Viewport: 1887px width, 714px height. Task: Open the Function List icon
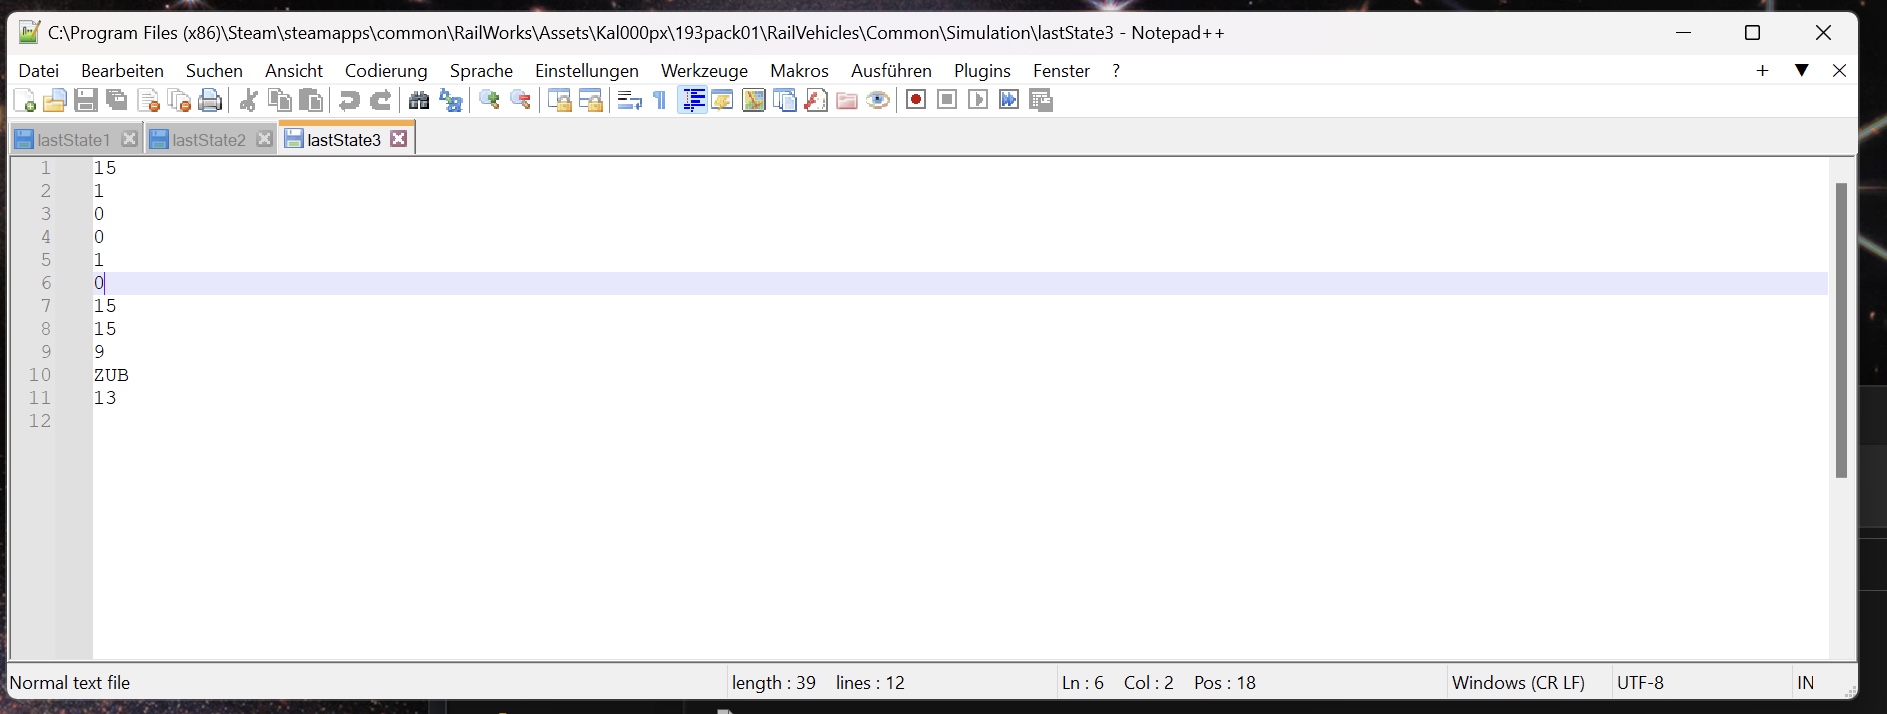click(x=816, y=100)
